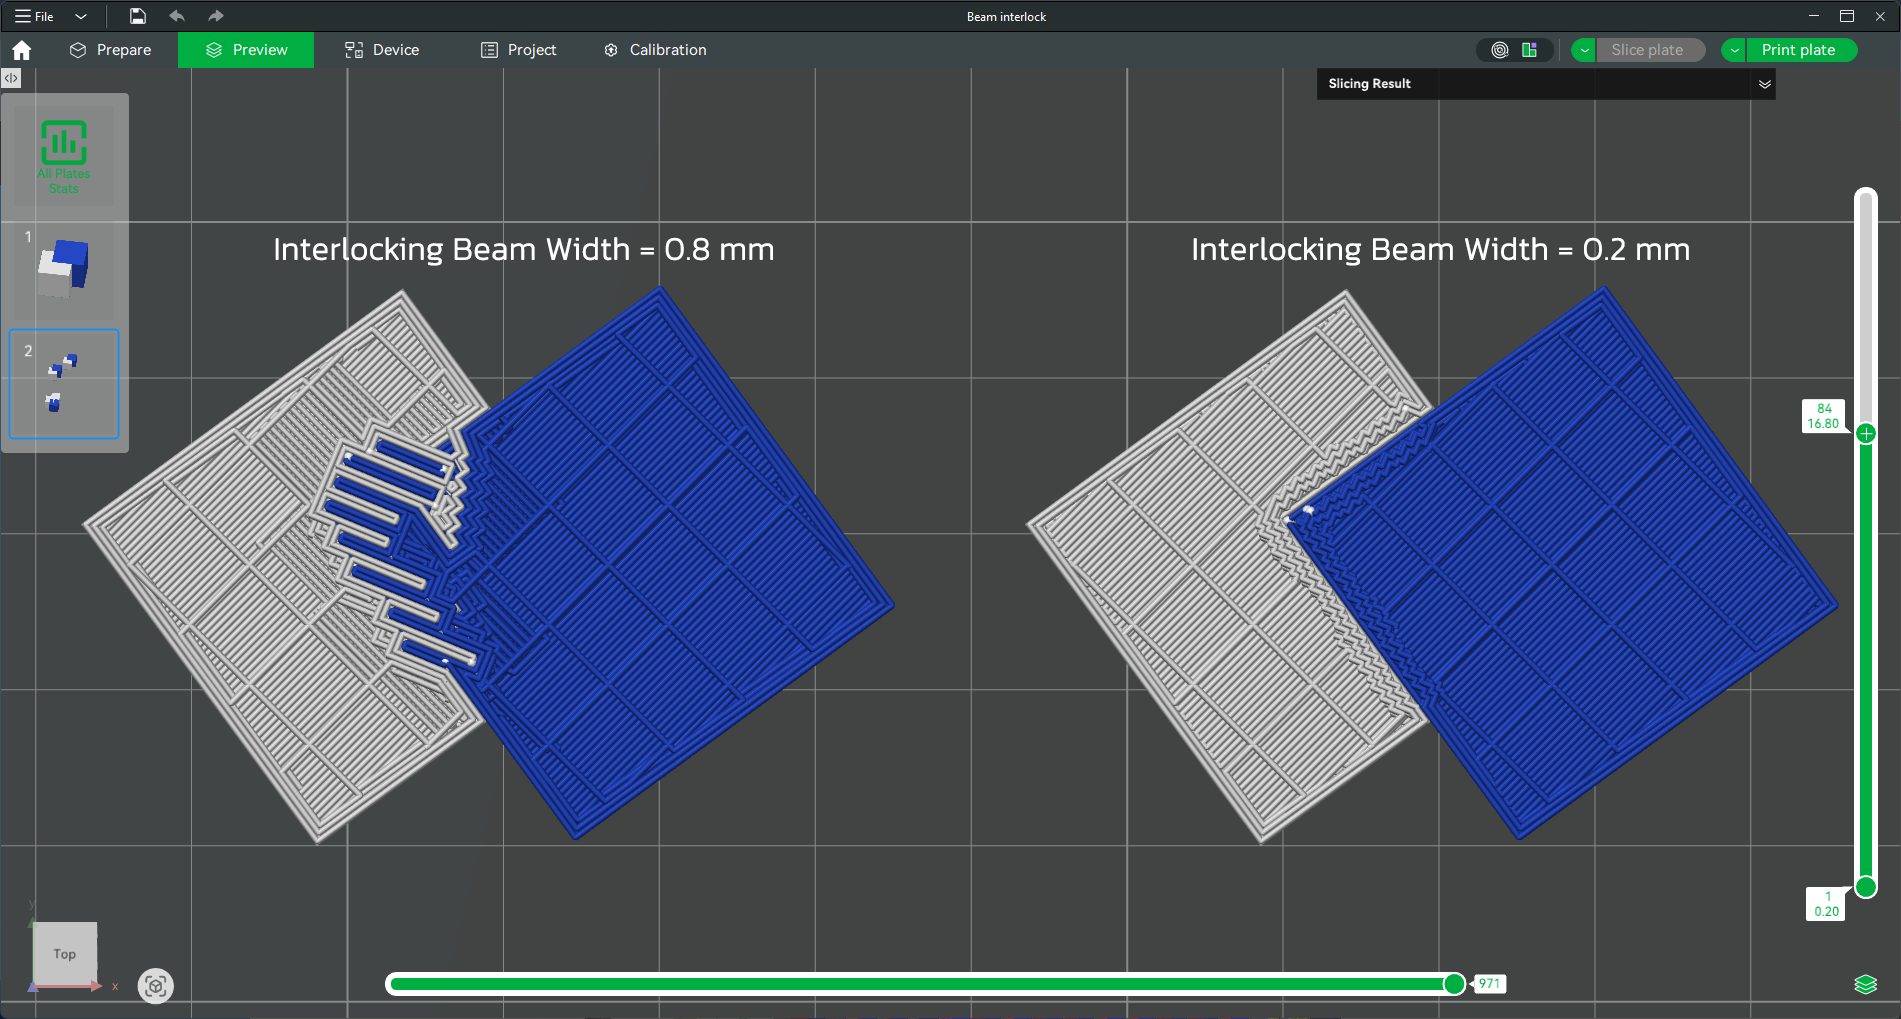
Task: Open the File menu dropdown arrow
Action: coord(81,16)
